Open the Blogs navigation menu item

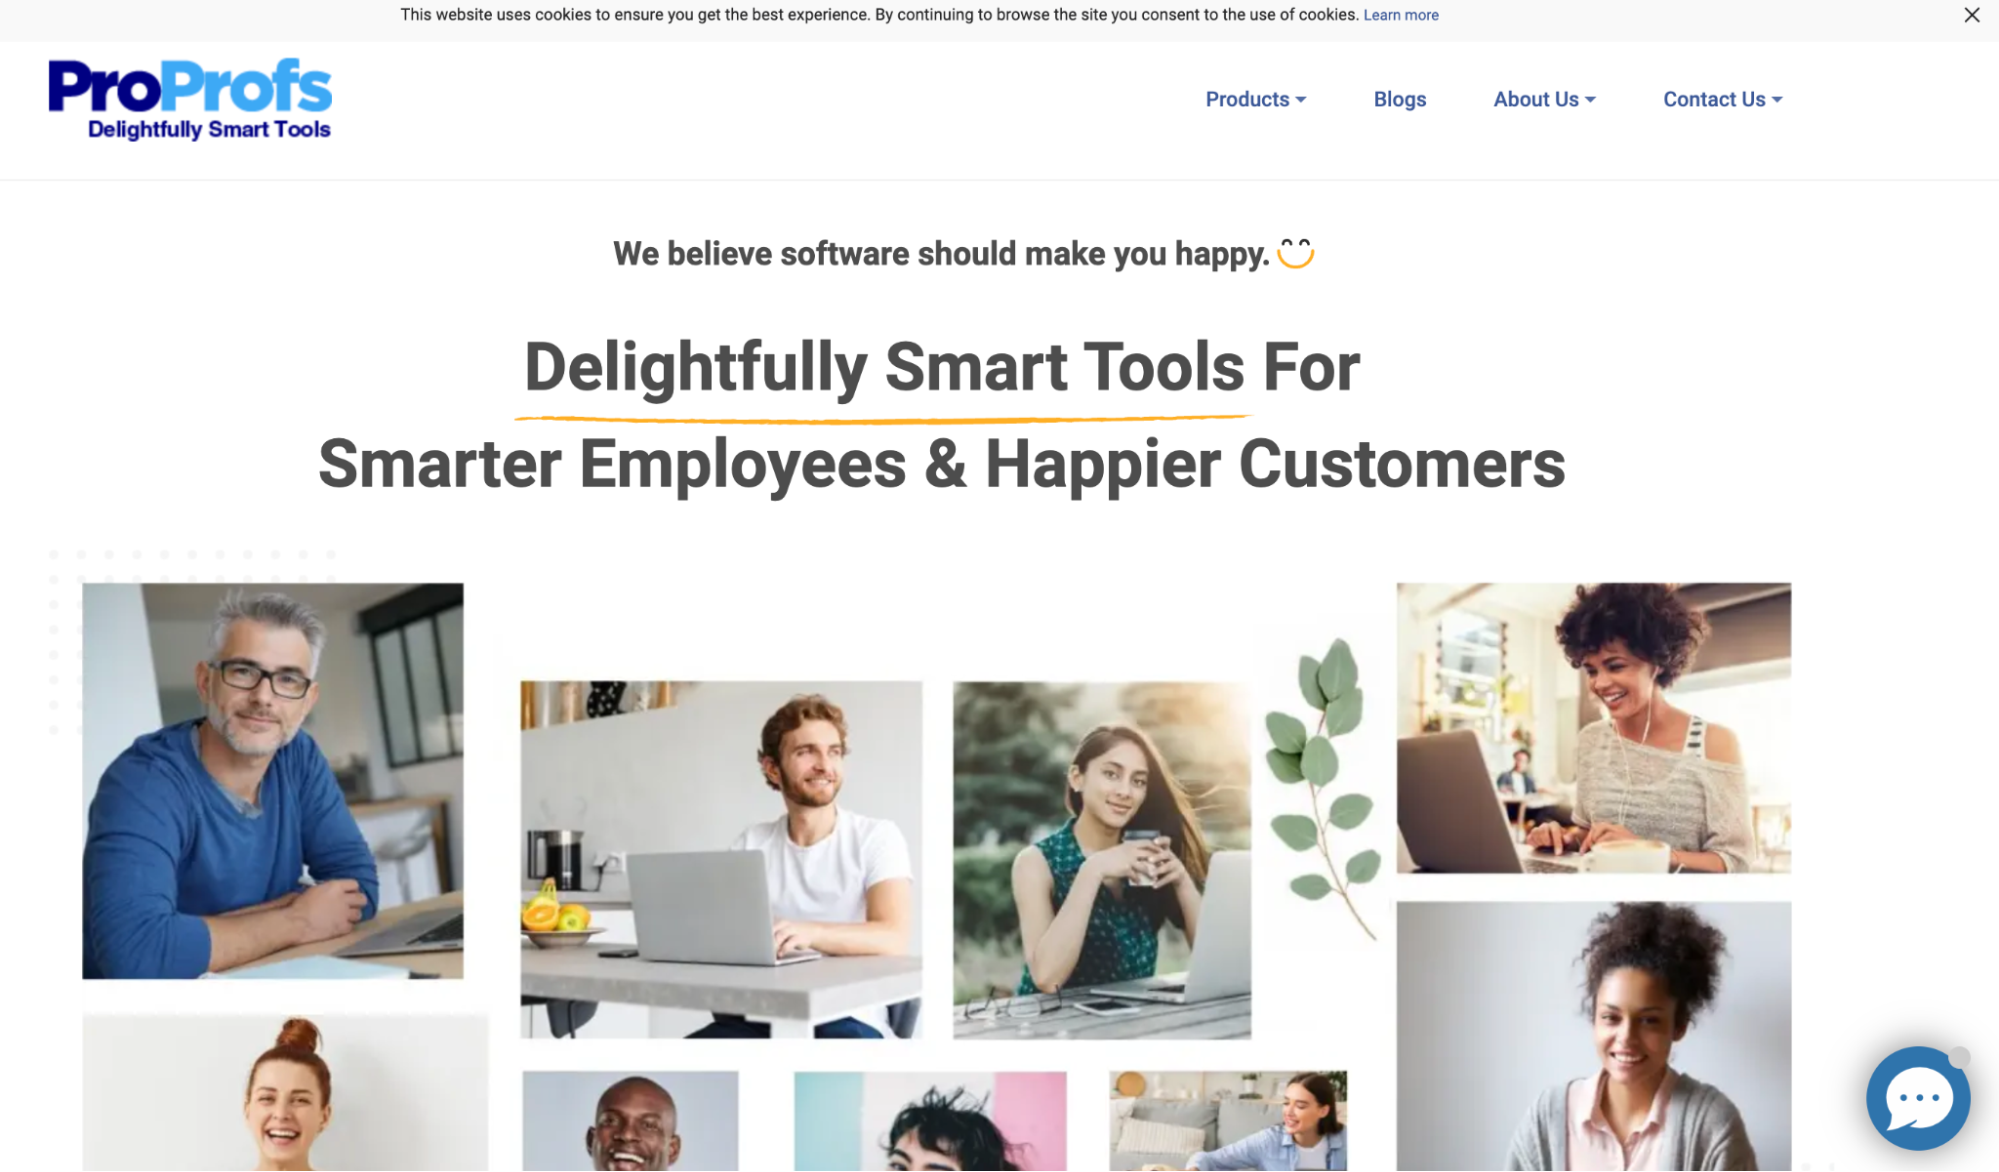click(x=1399, y=99)
